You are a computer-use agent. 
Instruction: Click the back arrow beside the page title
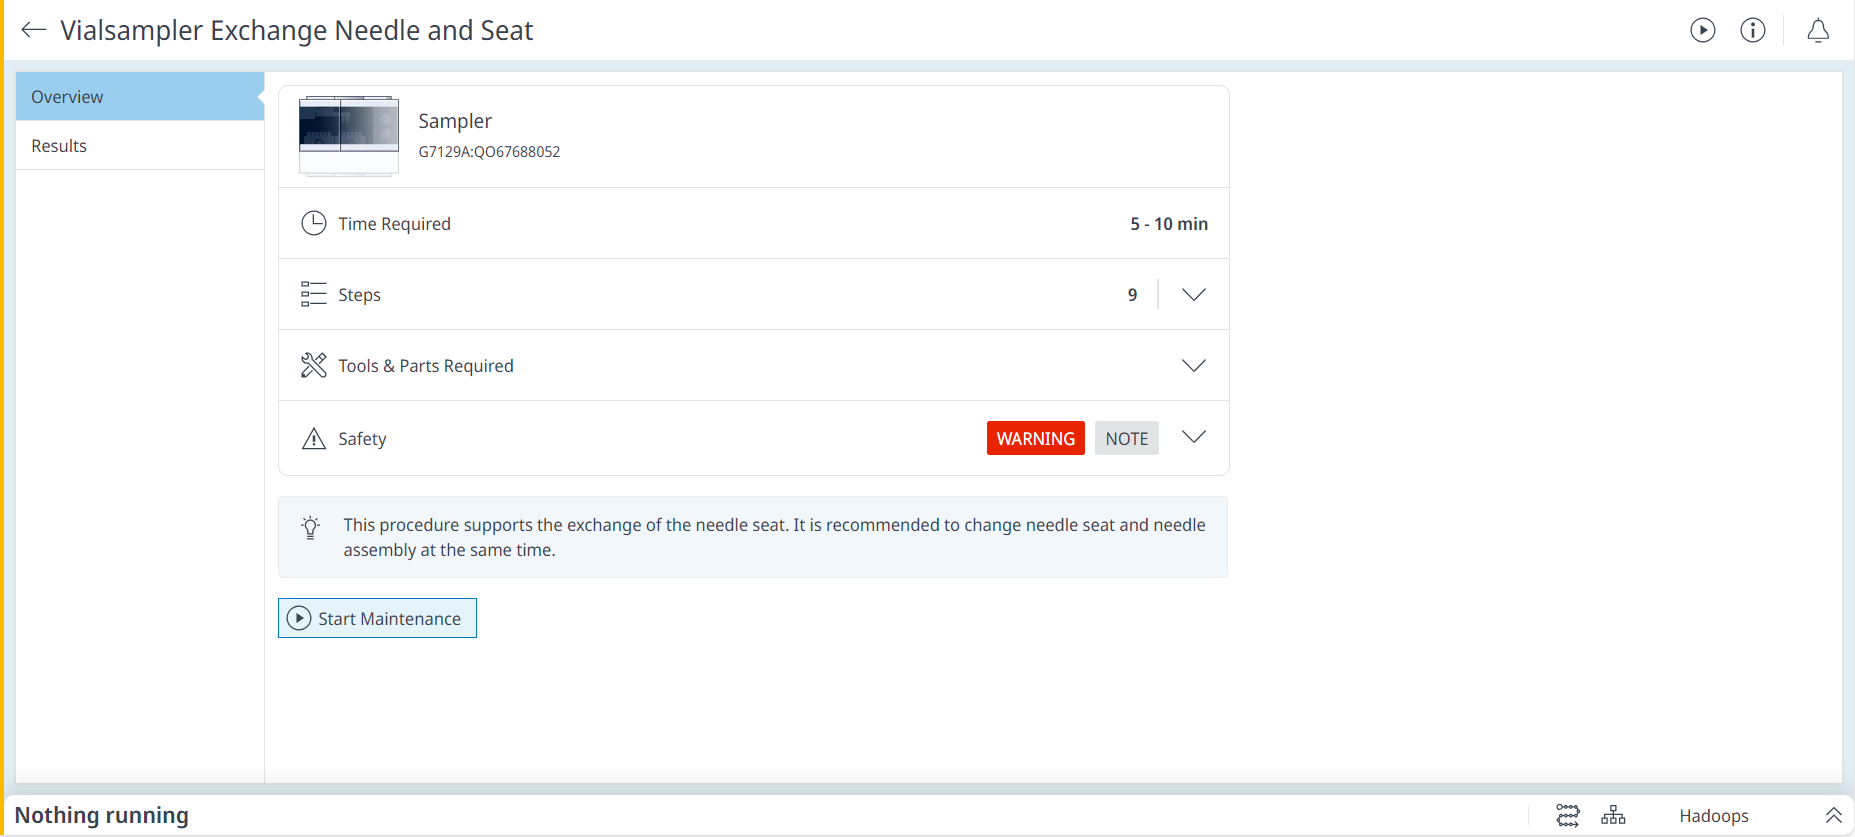34,30
